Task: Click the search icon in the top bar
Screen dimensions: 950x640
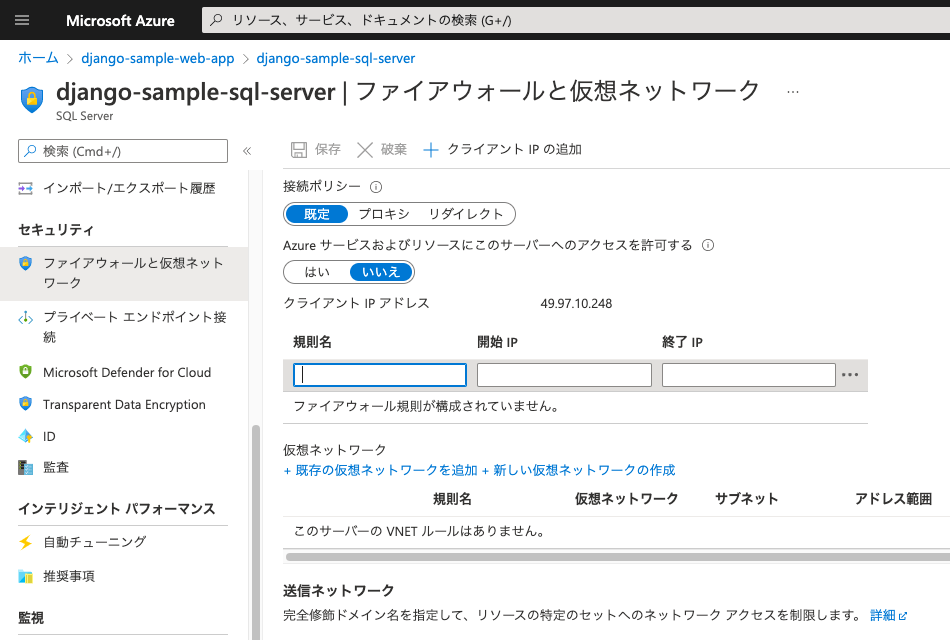Action: 216,20
